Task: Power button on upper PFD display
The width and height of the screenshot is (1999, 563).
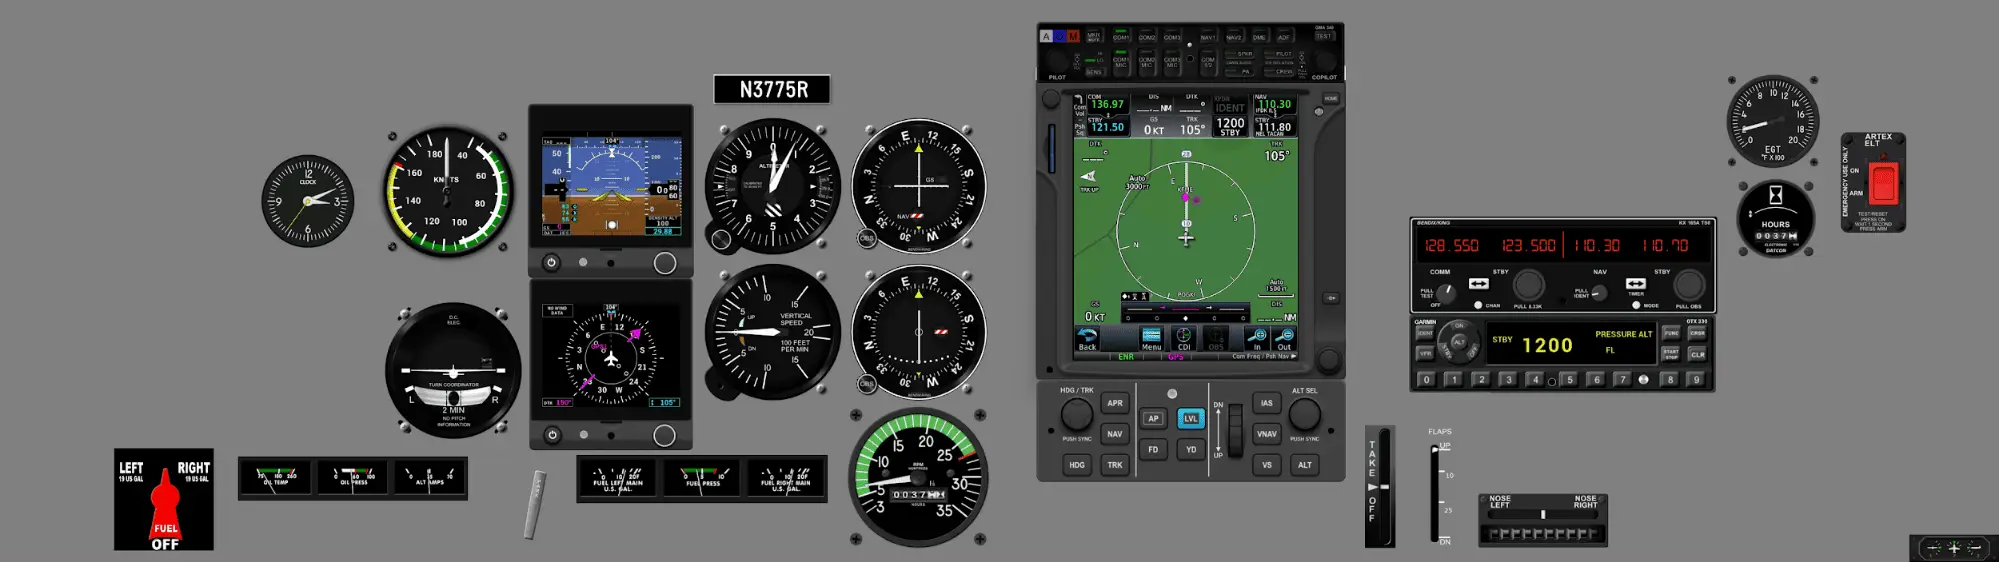Action: [x=551, y=263]
